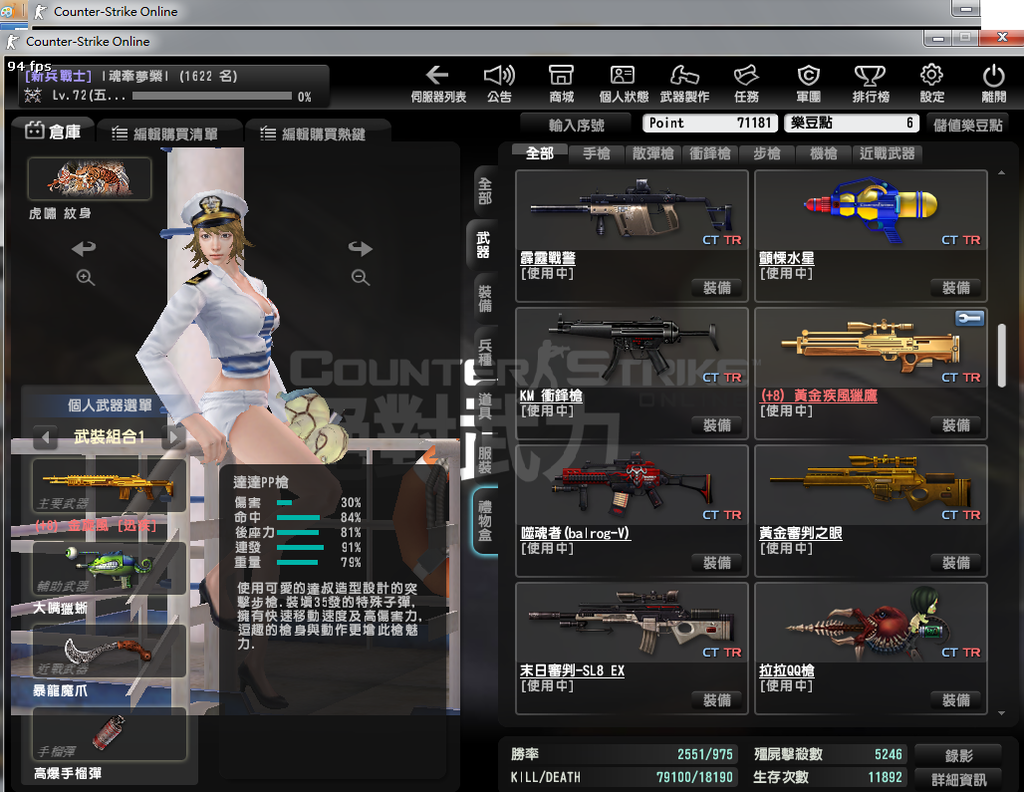Equip the KM 衝鋒槍 with 裝備 button
Viewport: 1024px width, 792px height.
coord(716,425)
